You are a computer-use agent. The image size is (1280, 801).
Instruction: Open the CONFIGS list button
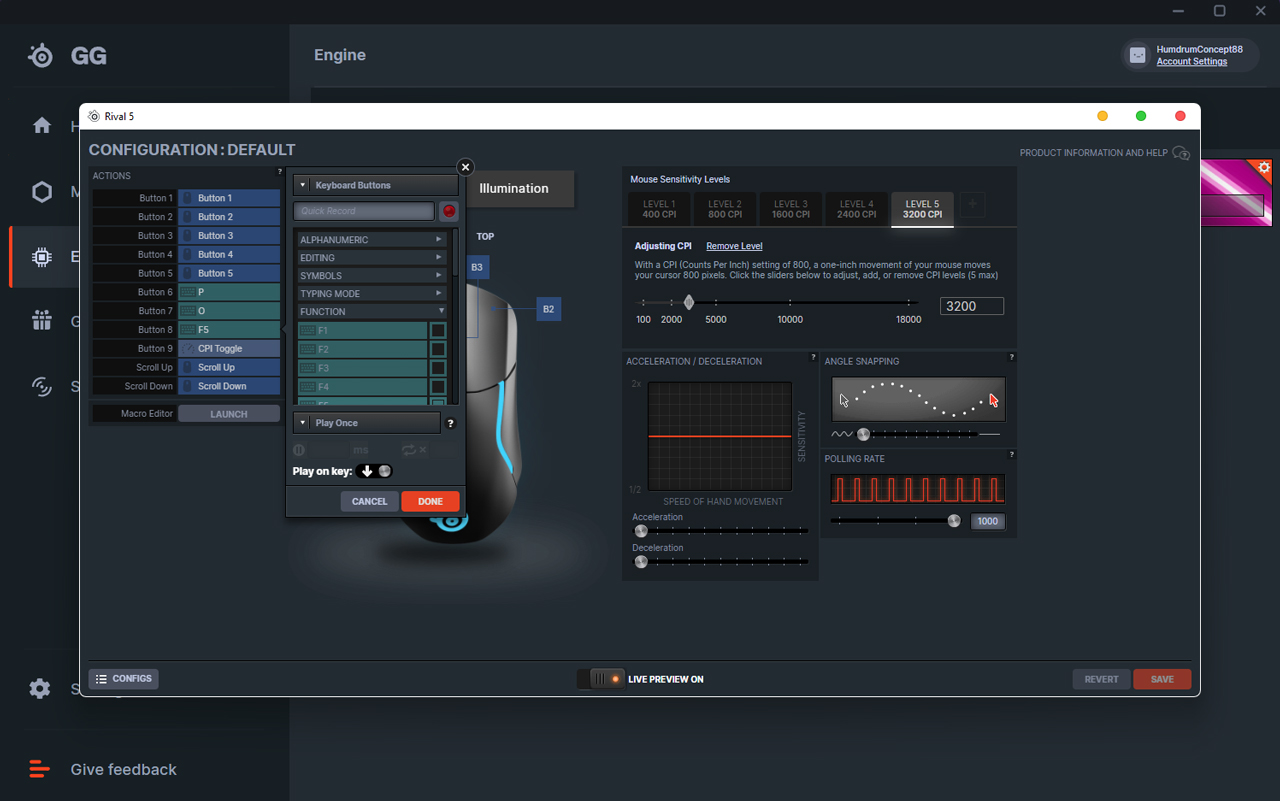[x=124, y=679]
